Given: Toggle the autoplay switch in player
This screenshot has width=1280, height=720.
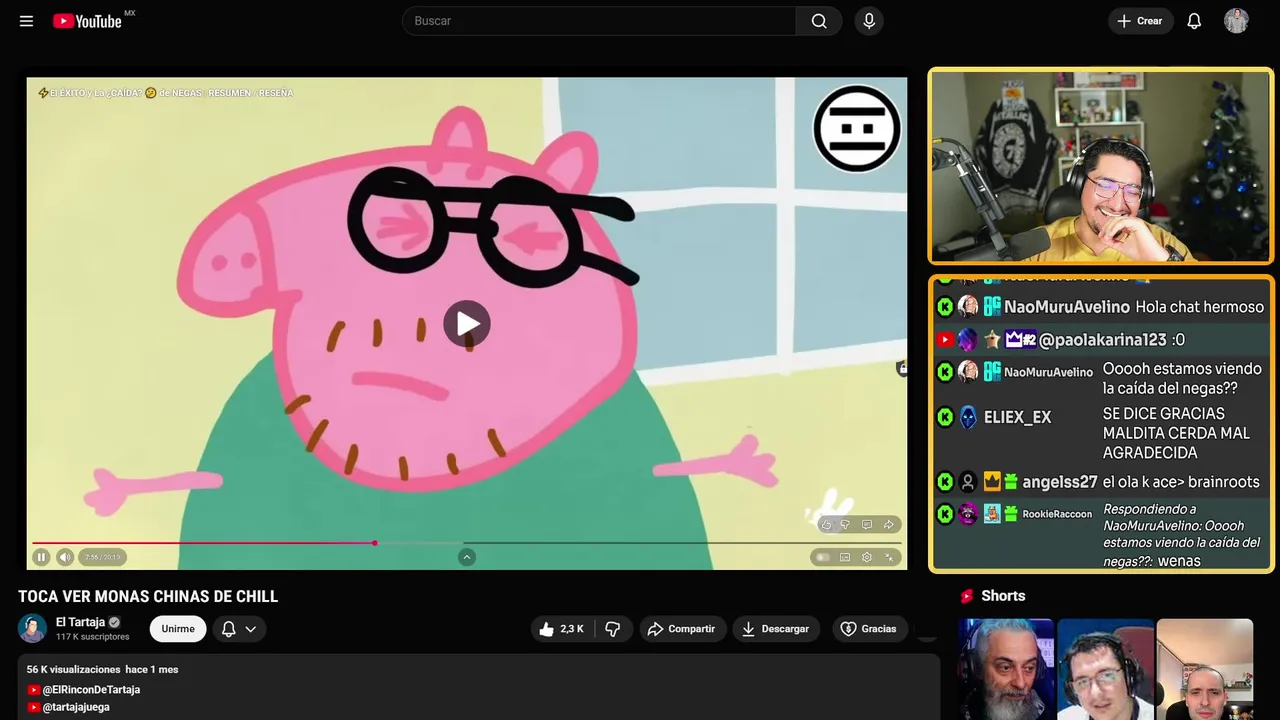Looking at the screenshot, I should click(822, 557).
